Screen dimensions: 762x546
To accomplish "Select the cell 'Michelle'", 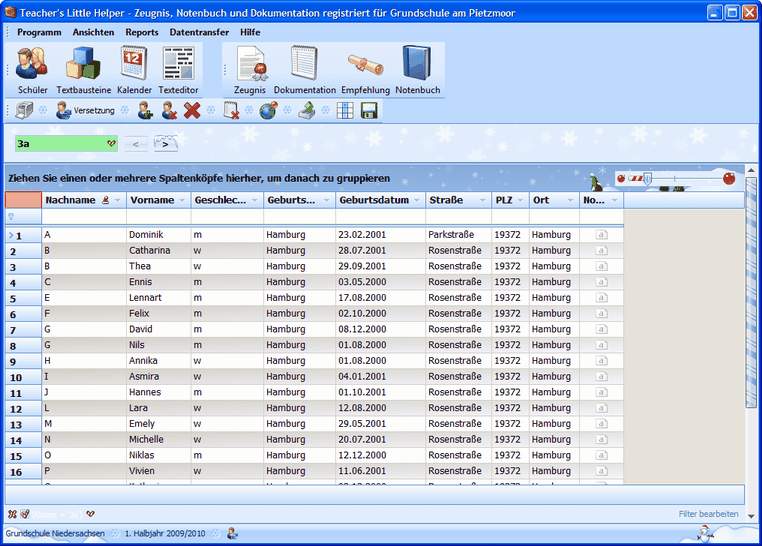I will click(x=159, y=440).
